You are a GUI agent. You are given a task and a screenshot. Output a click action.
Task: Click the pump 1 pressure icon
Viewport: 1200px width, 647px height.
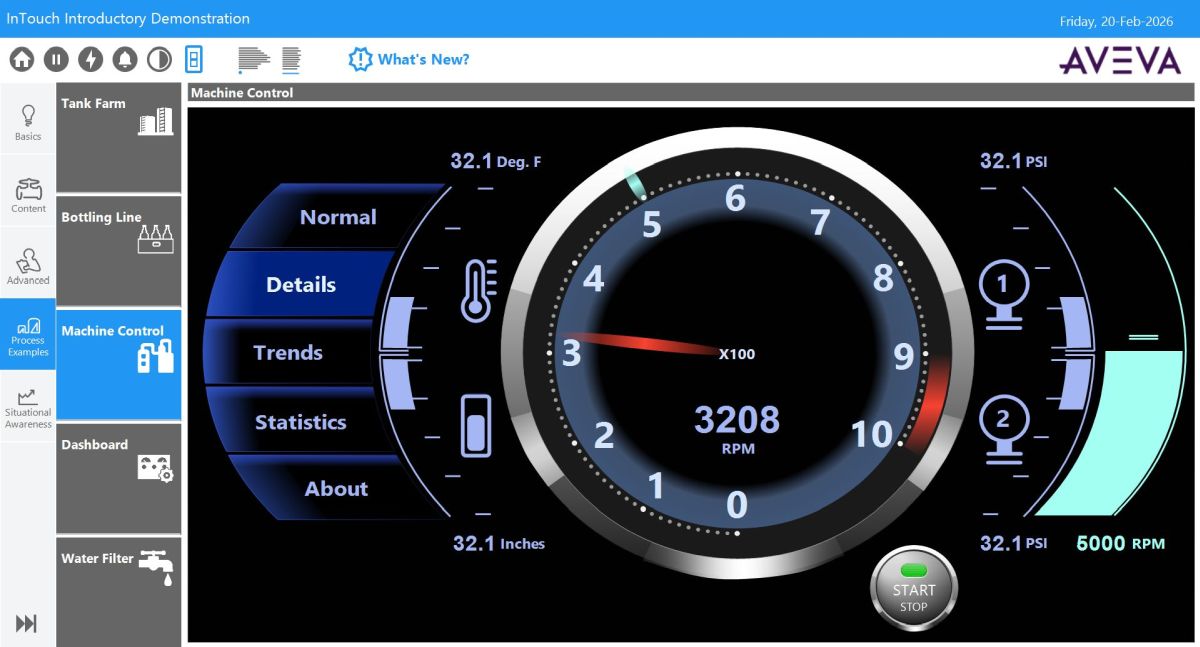pyautogui.click(x=1003, y=293)
